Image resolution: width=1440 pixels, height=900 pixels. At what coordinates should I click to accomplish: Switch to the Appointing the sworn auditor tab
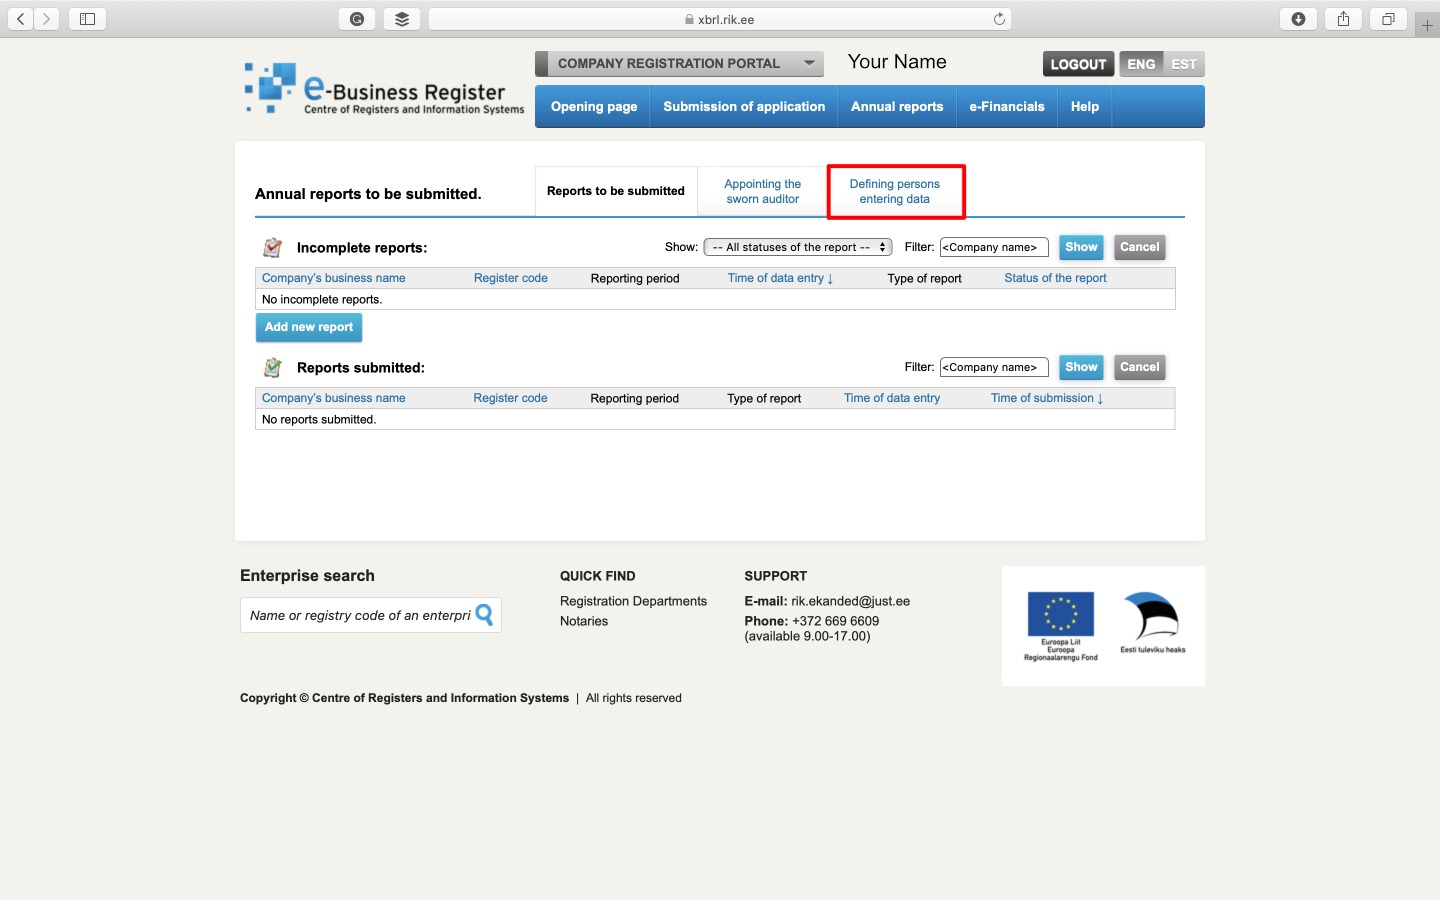click(762, 191)
